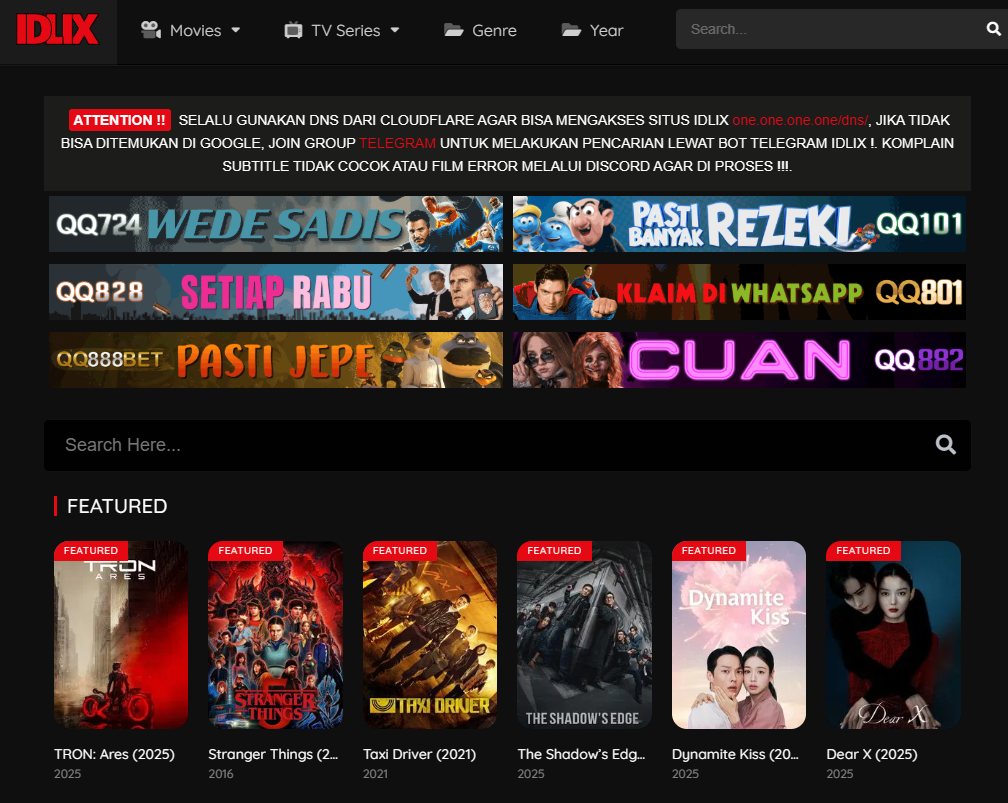Click the QQ724 Wede Sadis banner
This screenshot has height=803, width=1008.
[276, 224]
